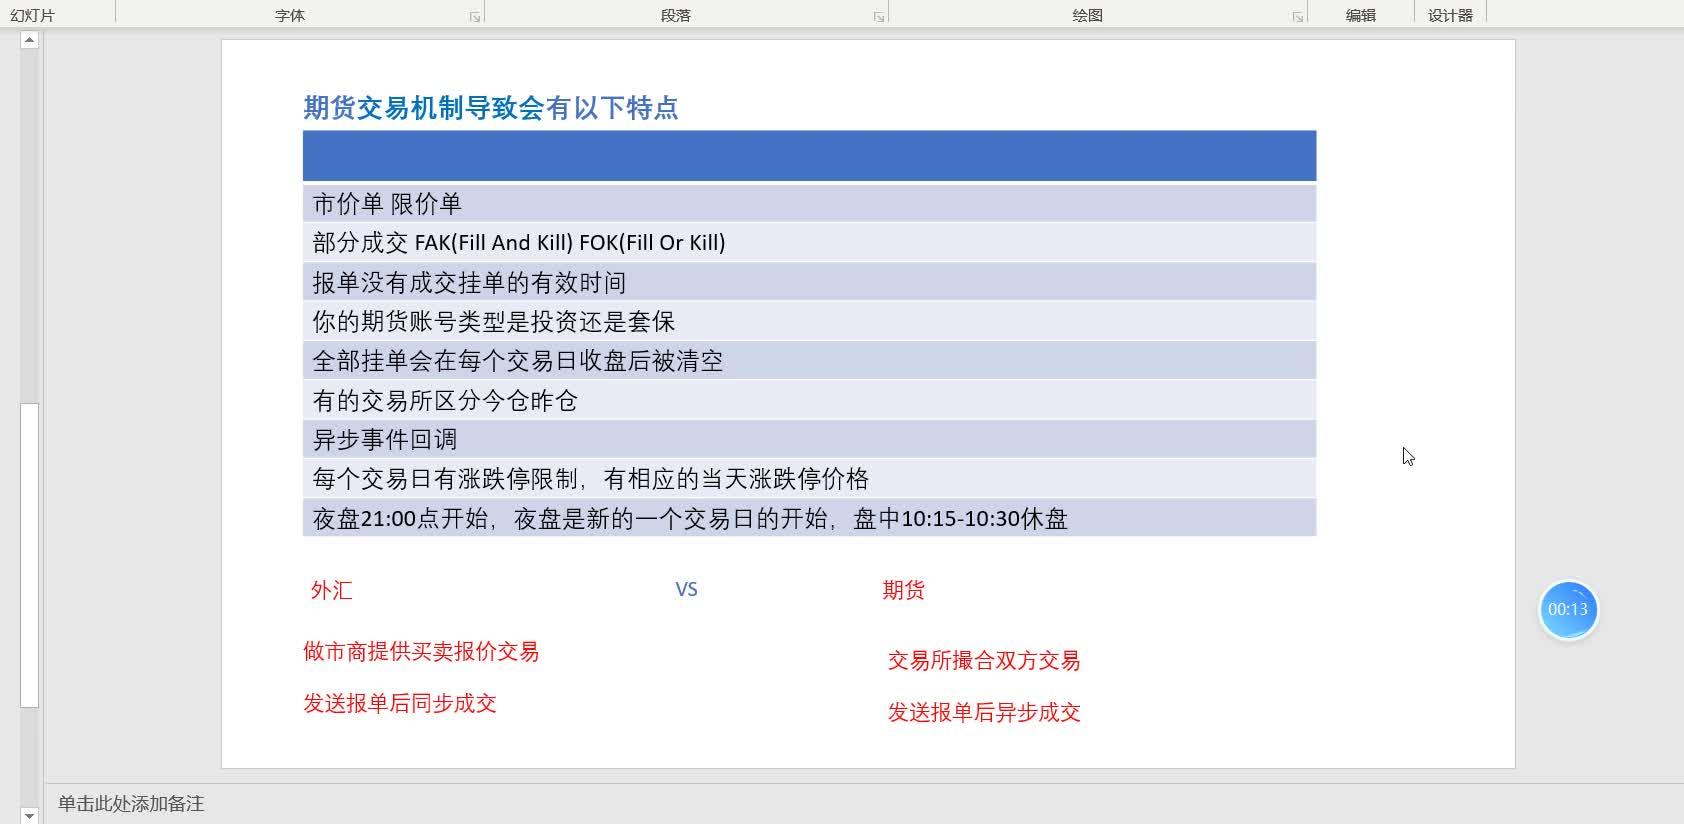This screenshot has width=1684, height=824.
Task: Click the vertical scrollbar thumb
Action: click(x=30, y=555)
